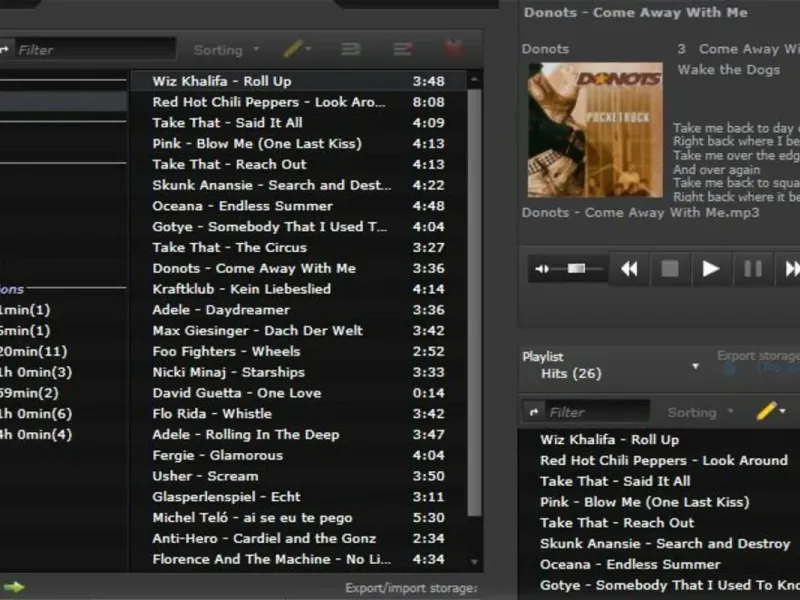Click the '20min(11)' duration entry in sidebar
The image size is (800, 600).
pos(33,352)
